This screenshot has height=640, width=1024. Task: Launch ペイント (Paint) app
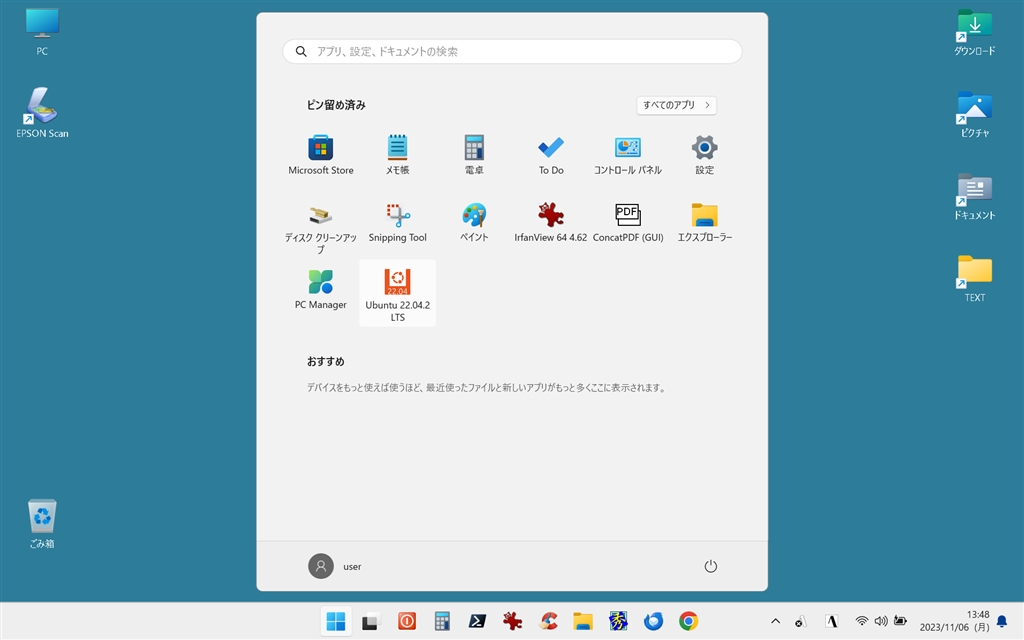coord(474,223)
